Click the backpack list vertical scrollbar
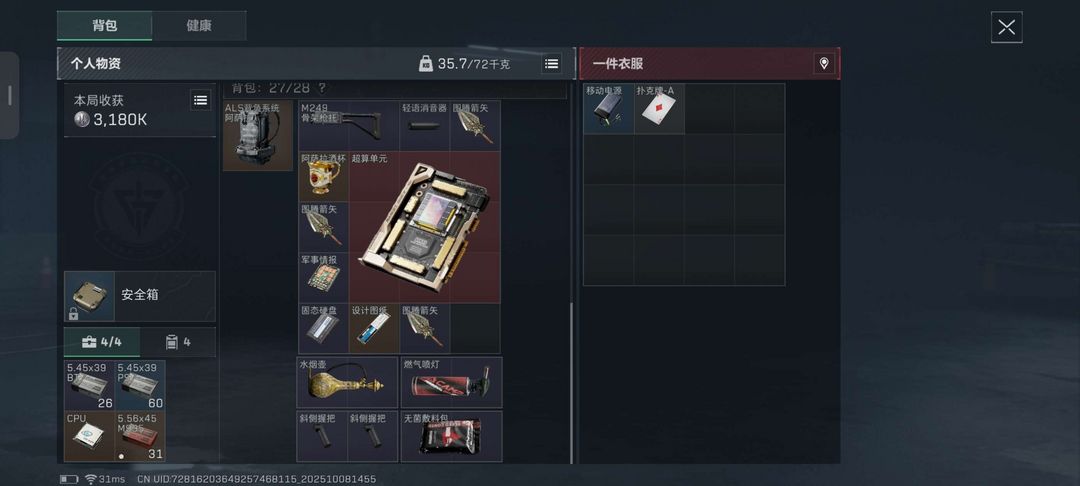Screen dimensions: 1080x486 pos(572,383)
